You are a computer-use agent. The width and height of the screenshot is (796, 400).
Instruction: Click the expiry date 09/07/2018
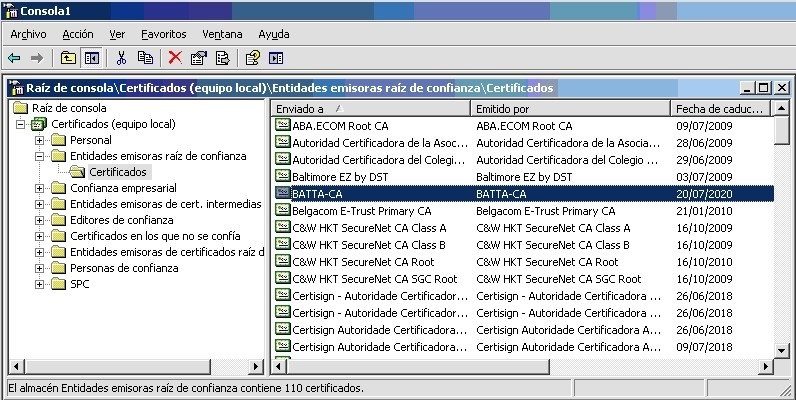[704, 347]
